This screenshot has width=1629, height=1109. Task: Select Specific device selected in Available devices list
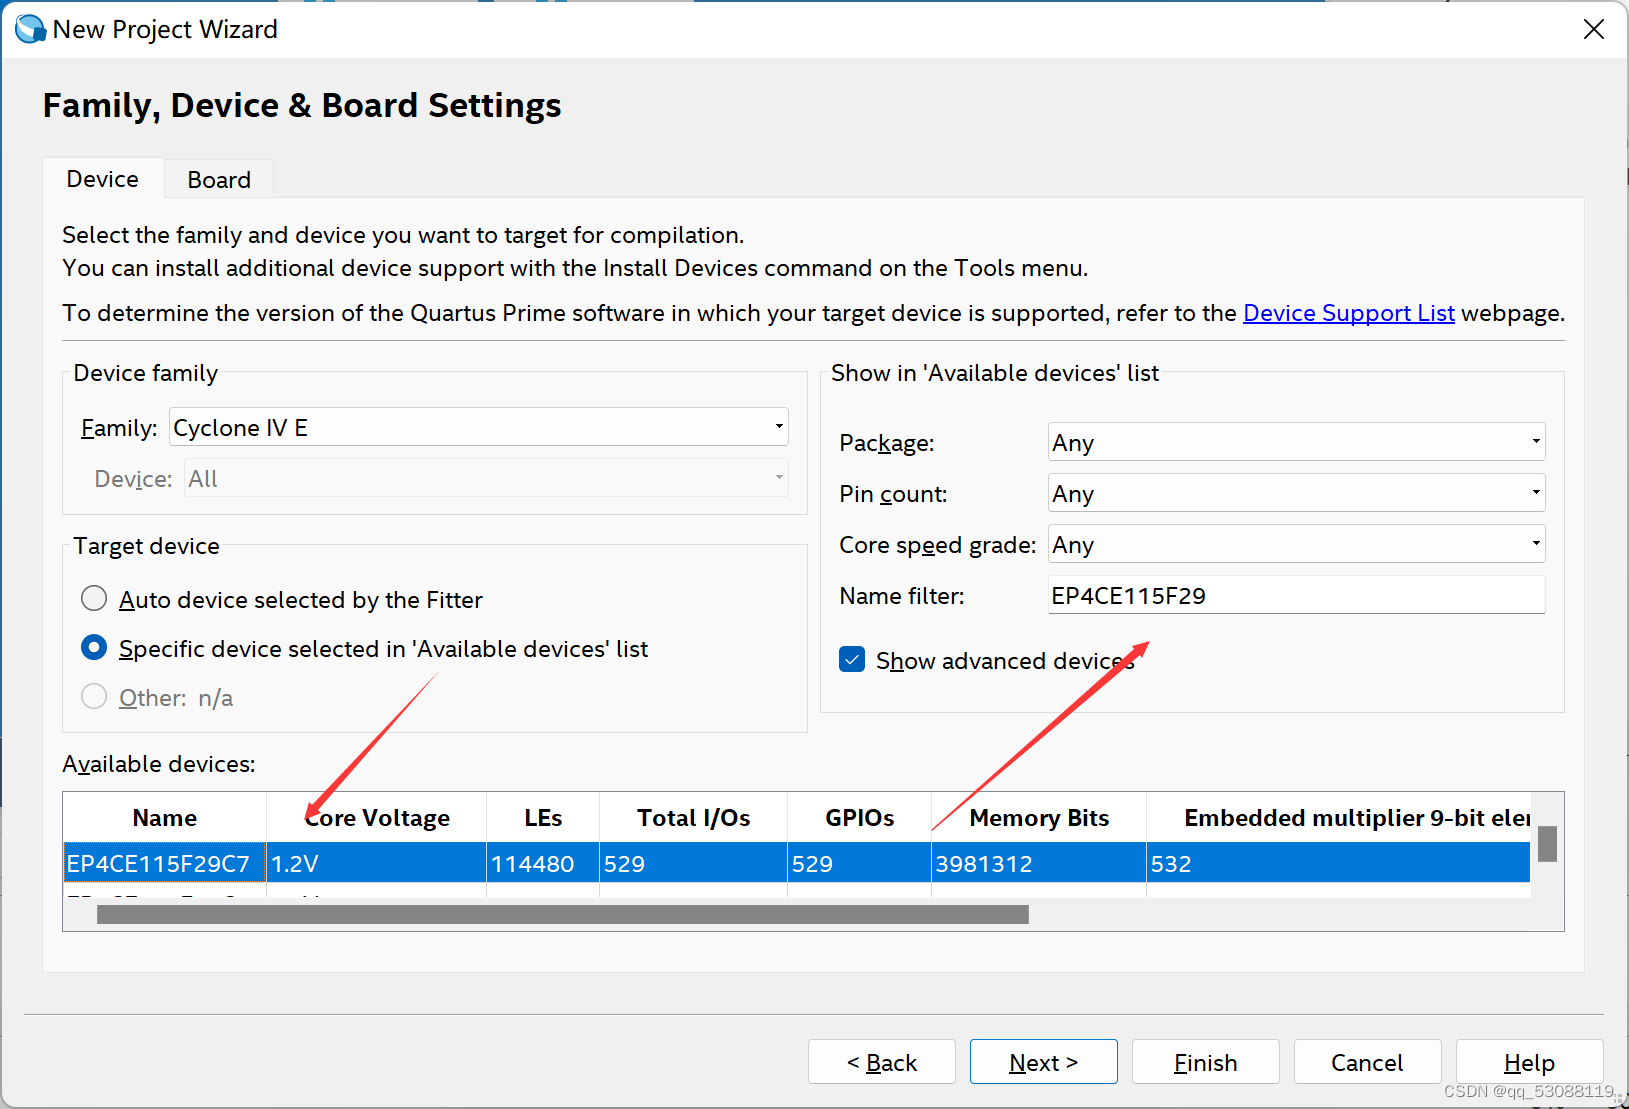coord(94,648)
